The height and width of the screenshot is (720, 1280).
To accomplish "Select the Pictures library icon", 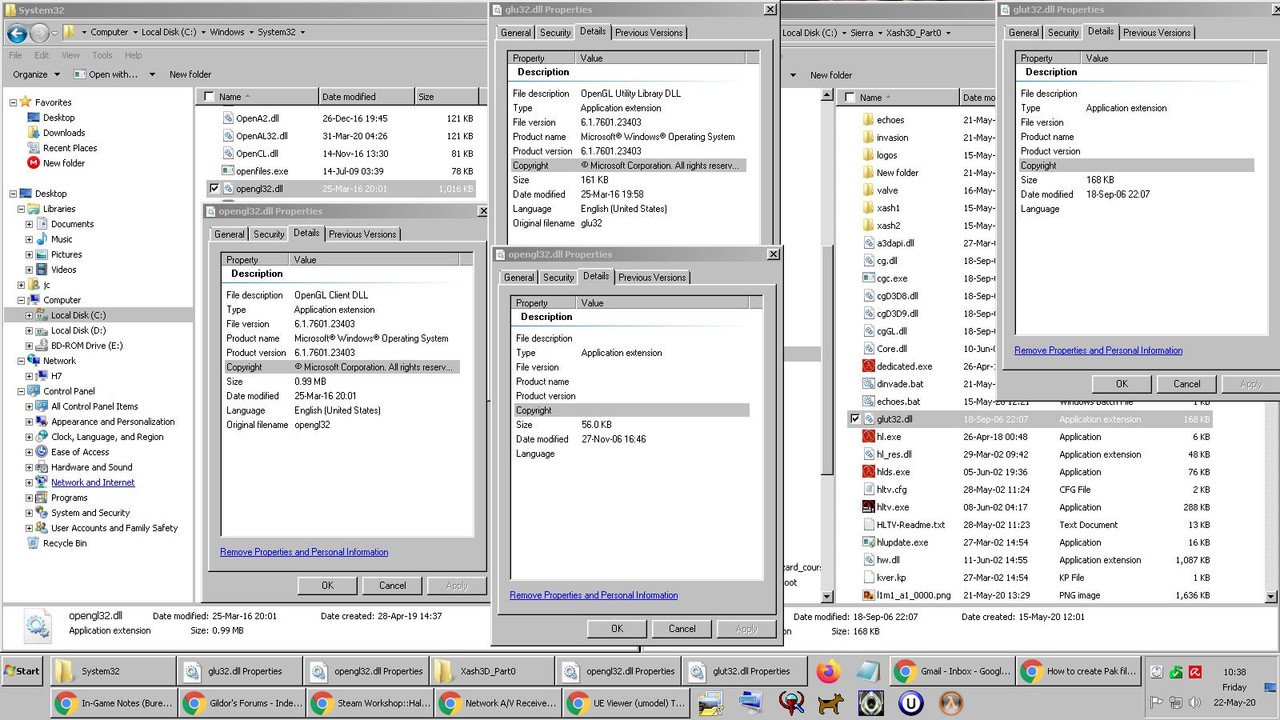I will point(42,254).
